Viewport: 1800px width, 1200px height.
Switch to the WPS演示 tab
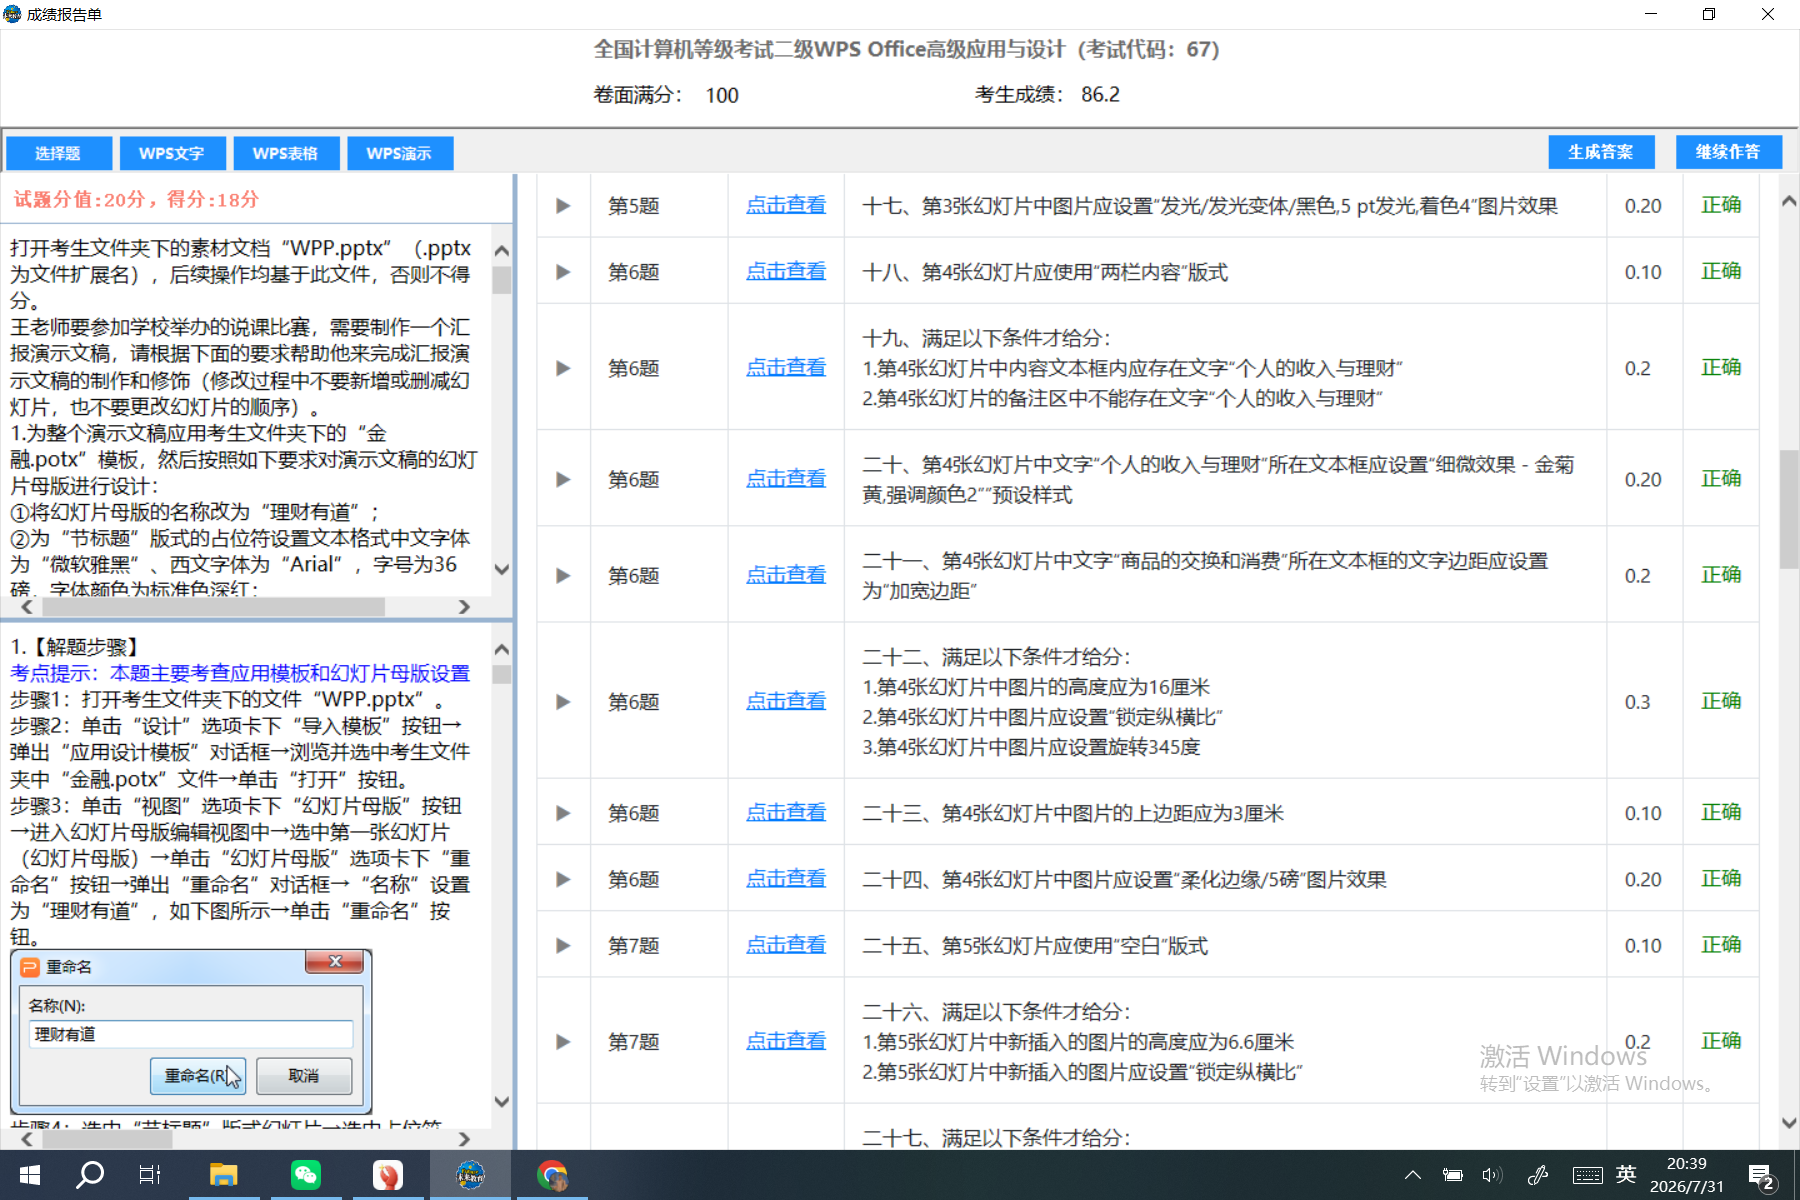[400, 153]
